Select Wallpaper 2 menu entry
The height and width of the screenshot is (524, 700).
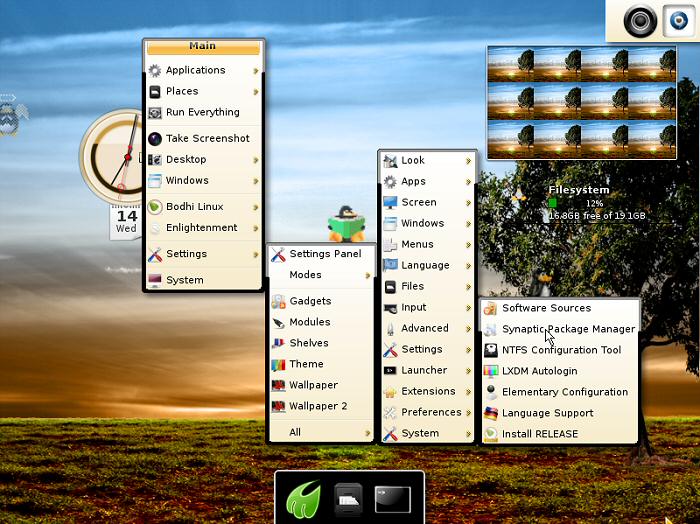(321, 406)
